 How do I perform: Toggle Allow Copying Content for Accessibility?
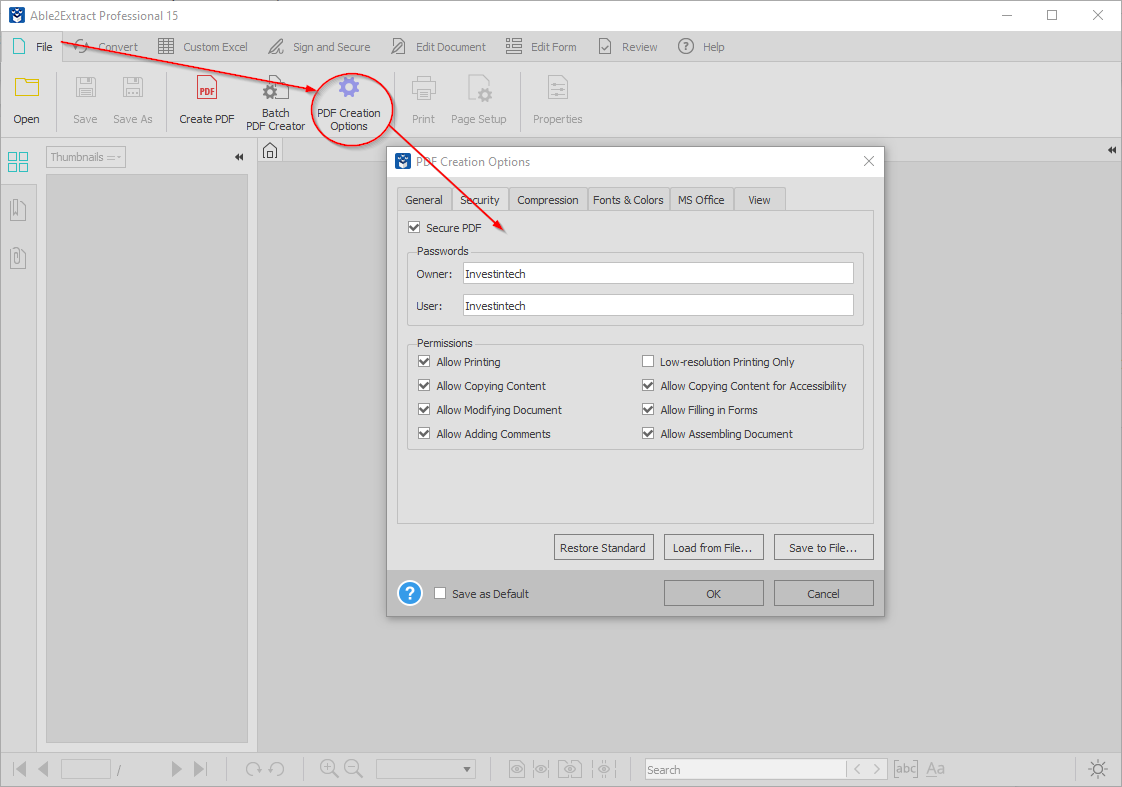[648, 386]
